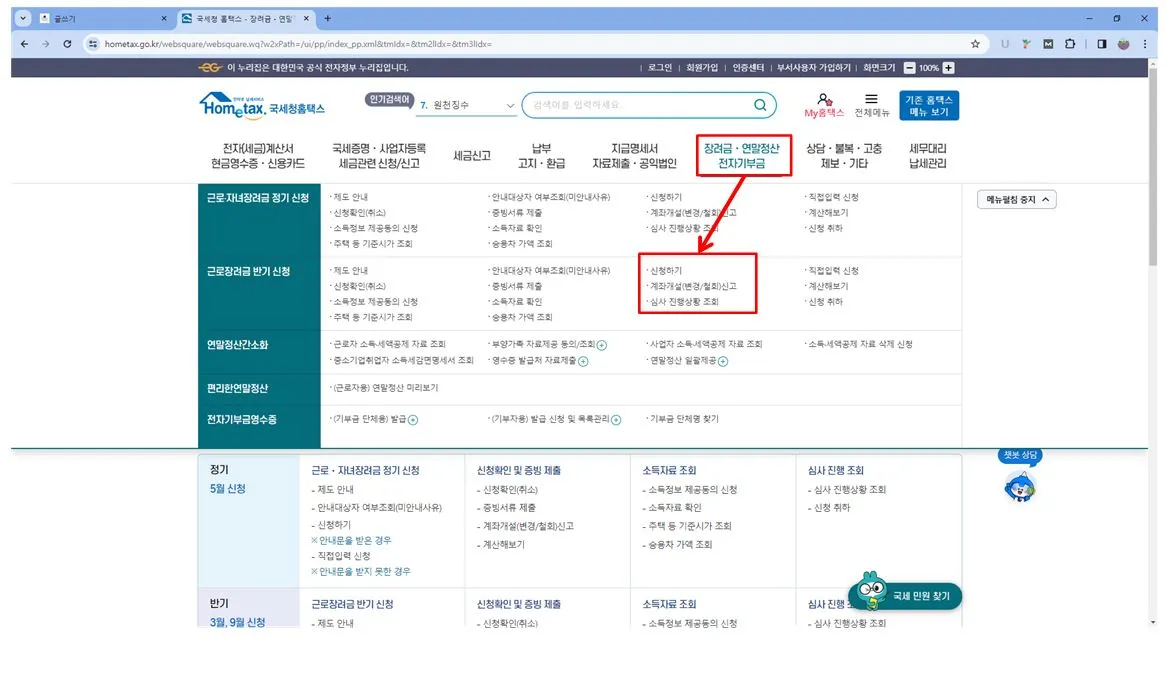1166x699 pixels.
Task: Click the browser extensions puzzle icon
Action: pos(1071,44)
